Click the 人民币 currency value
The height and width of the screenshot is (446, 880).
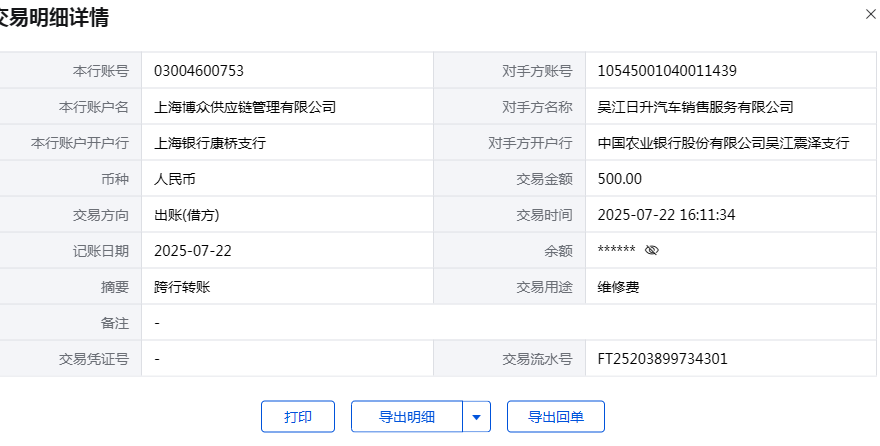175,179
